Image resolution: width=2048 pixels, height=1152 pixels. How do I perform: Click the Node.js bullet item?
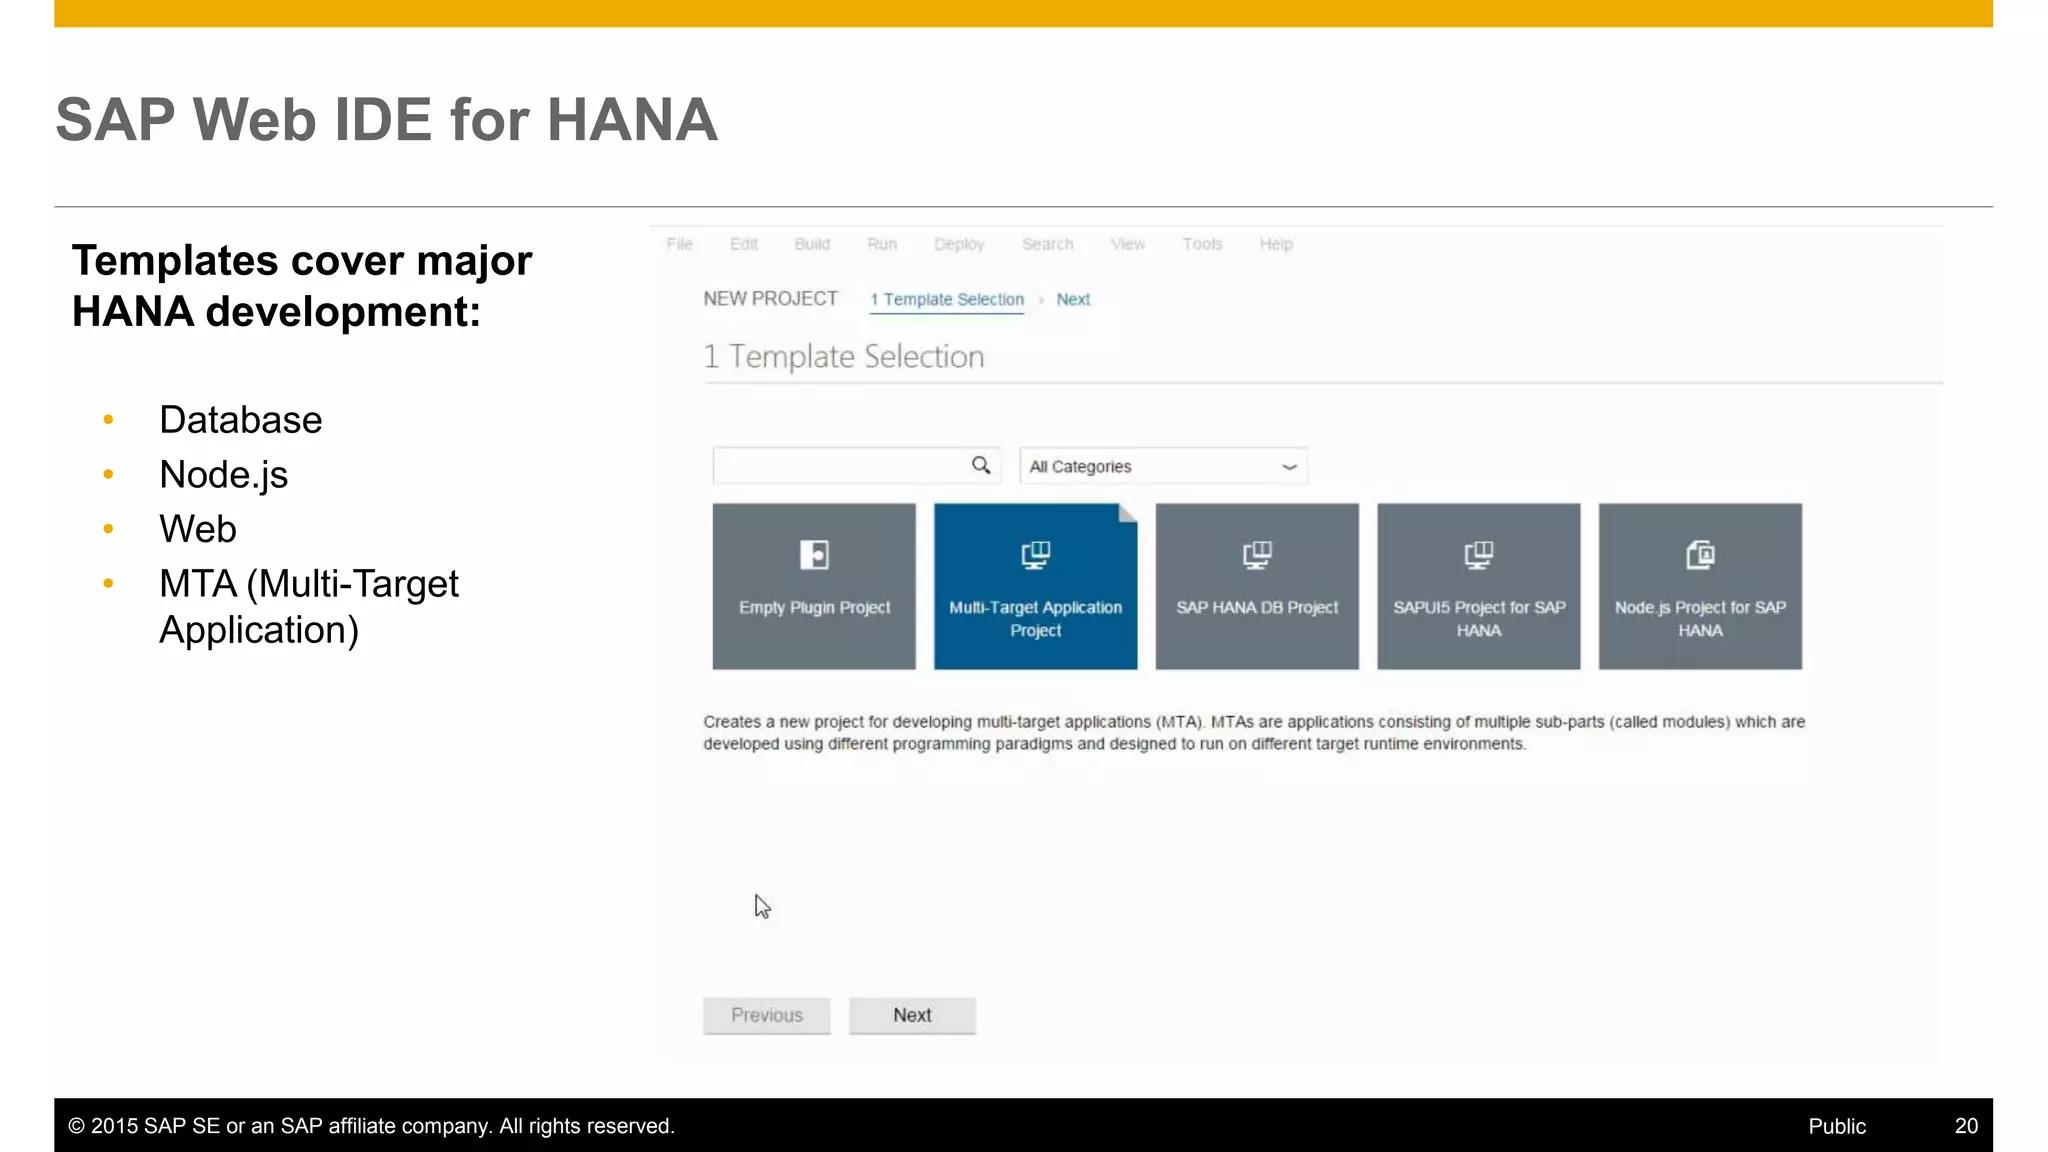point(223,475)
